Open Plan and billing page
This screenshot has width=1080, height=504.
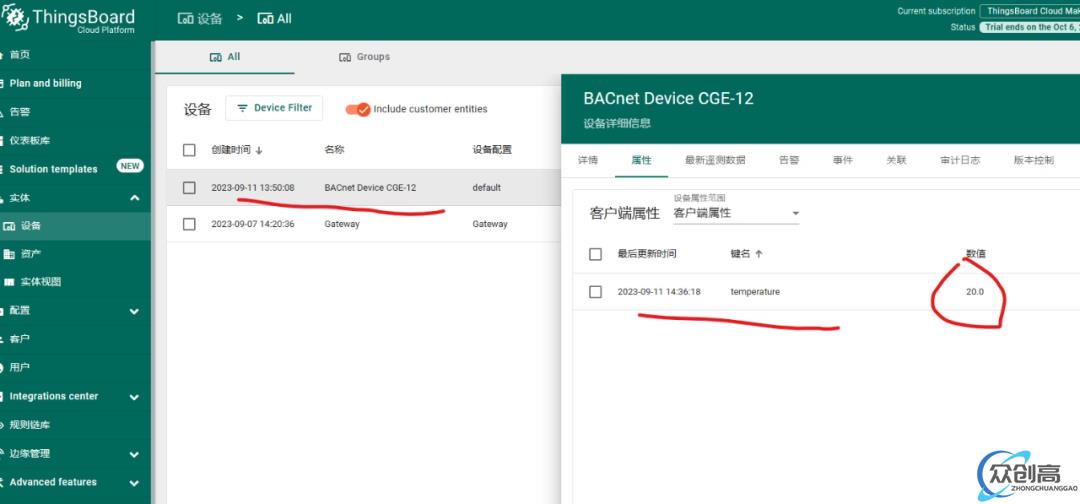click(45, 83)
